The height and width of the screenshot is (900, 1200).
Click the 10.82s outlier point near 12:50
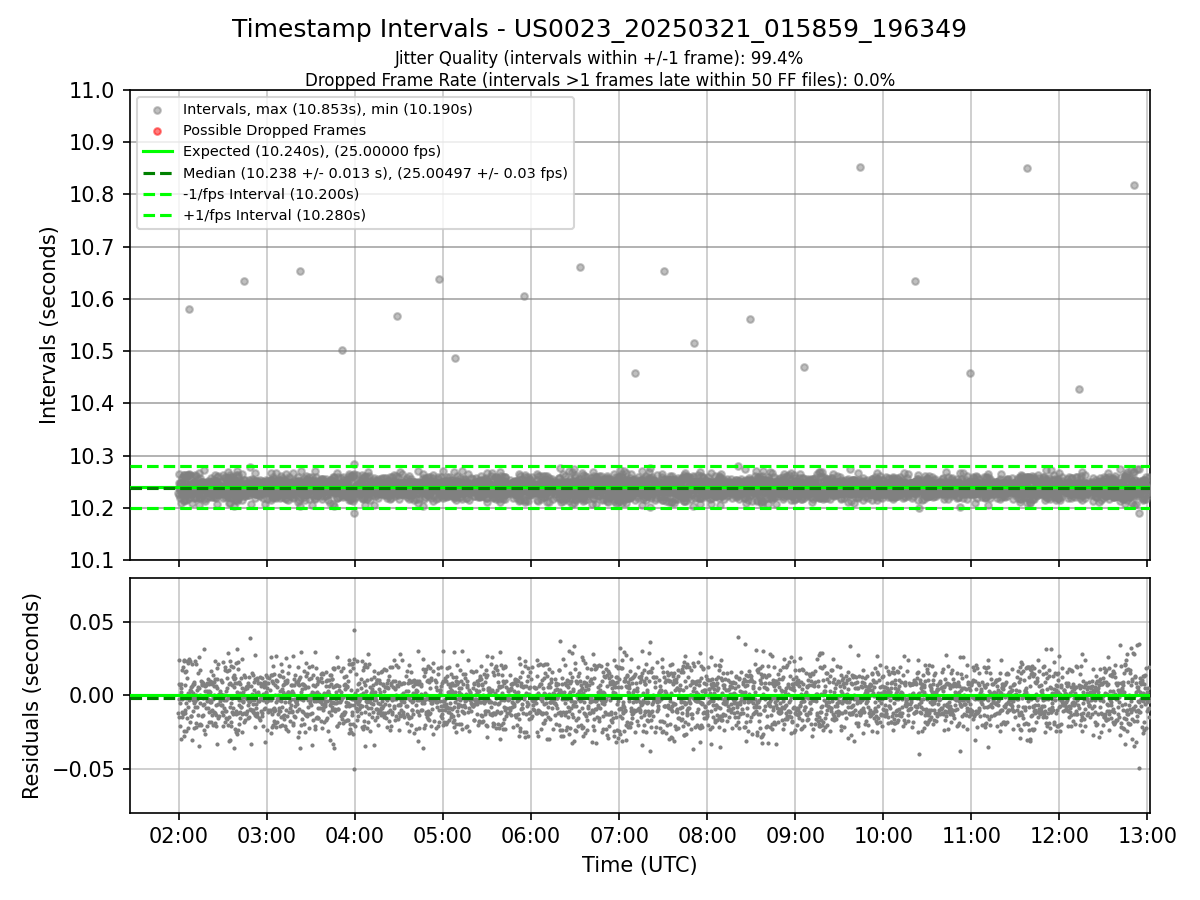pyautogui.click(x=1134, y=185)
